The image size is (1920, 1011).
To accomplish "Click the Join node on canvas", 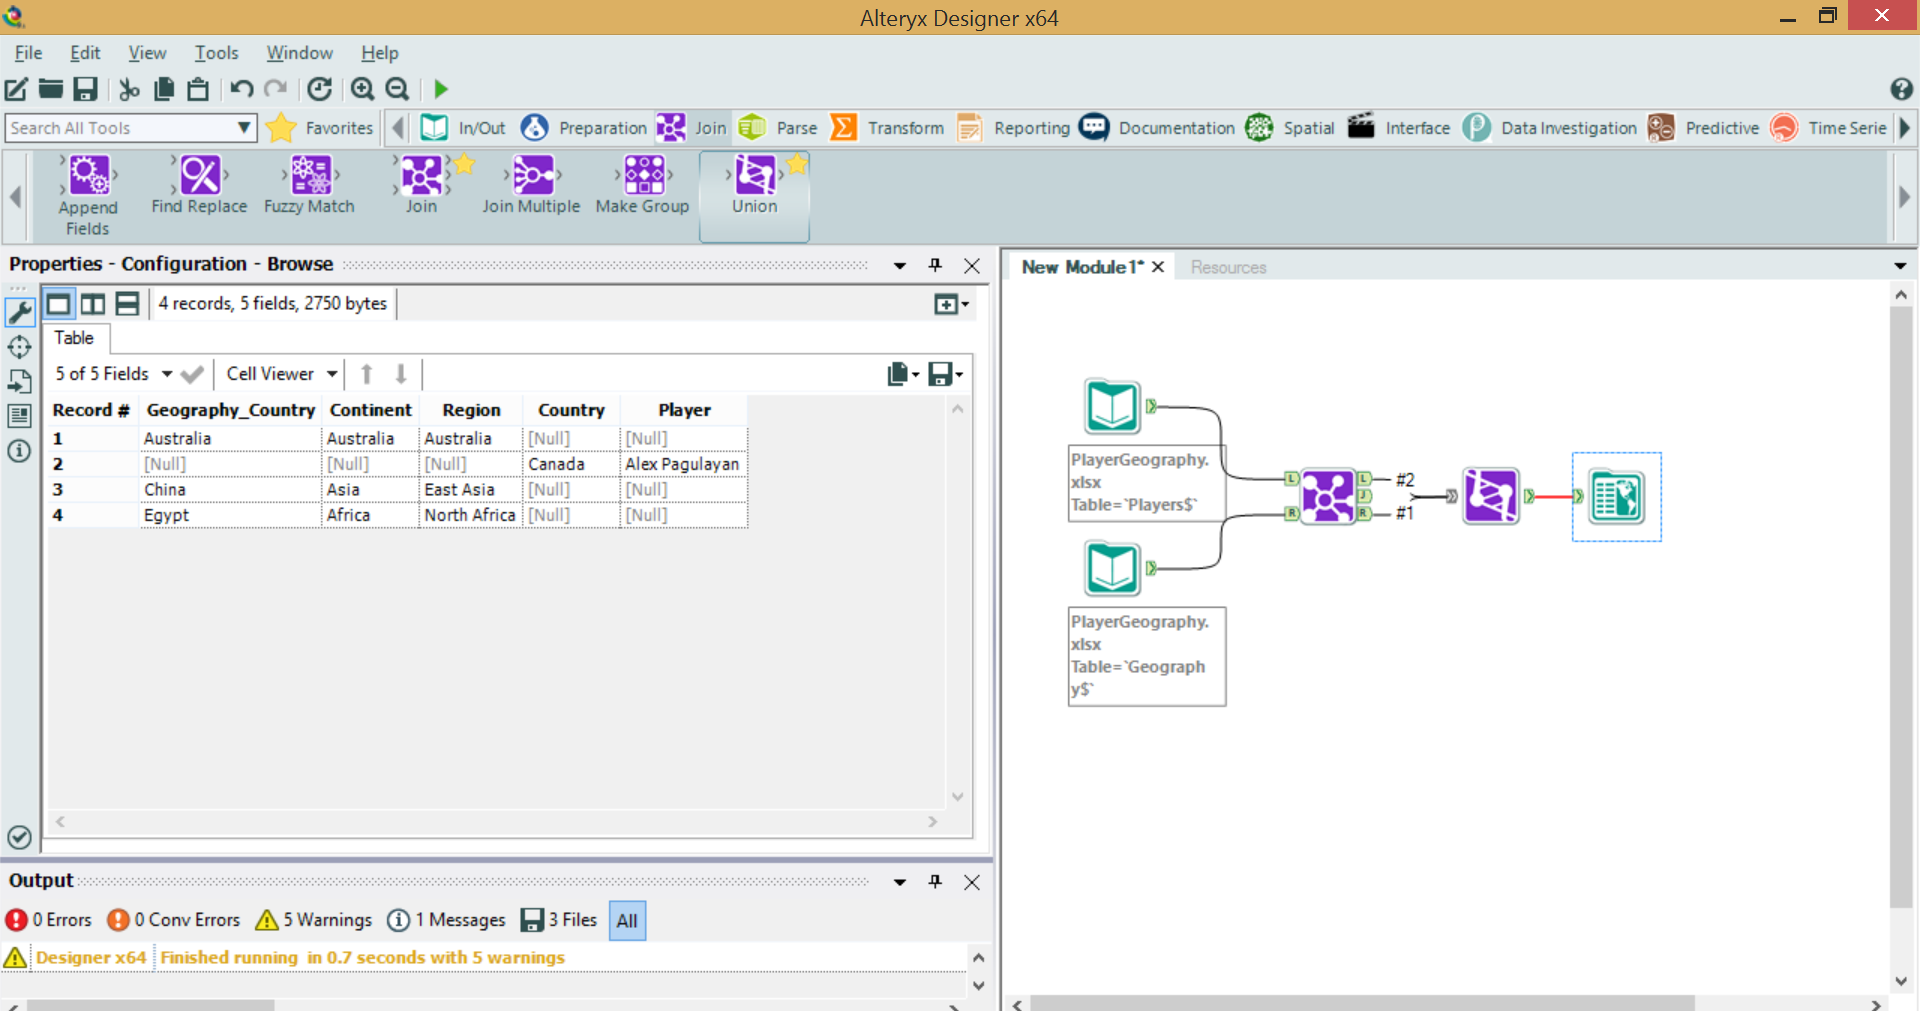I will coord(1327,495).
